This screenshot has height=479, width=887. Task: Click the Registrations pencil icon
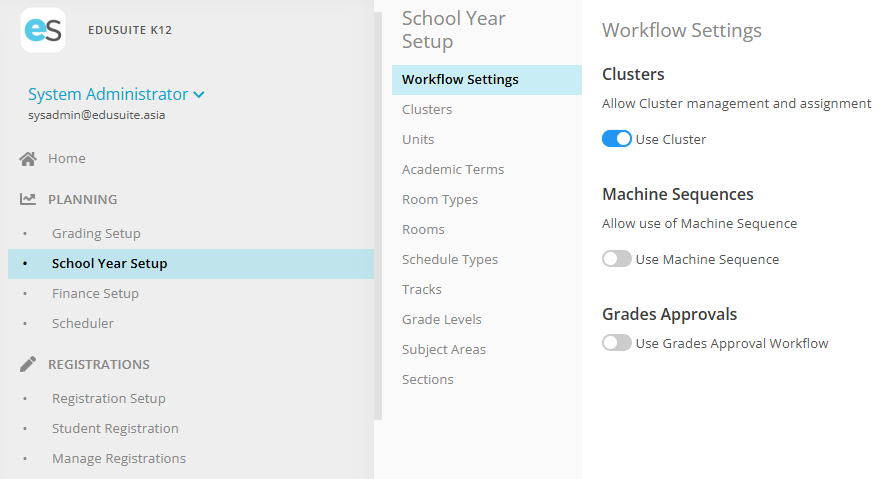point(28,364)
